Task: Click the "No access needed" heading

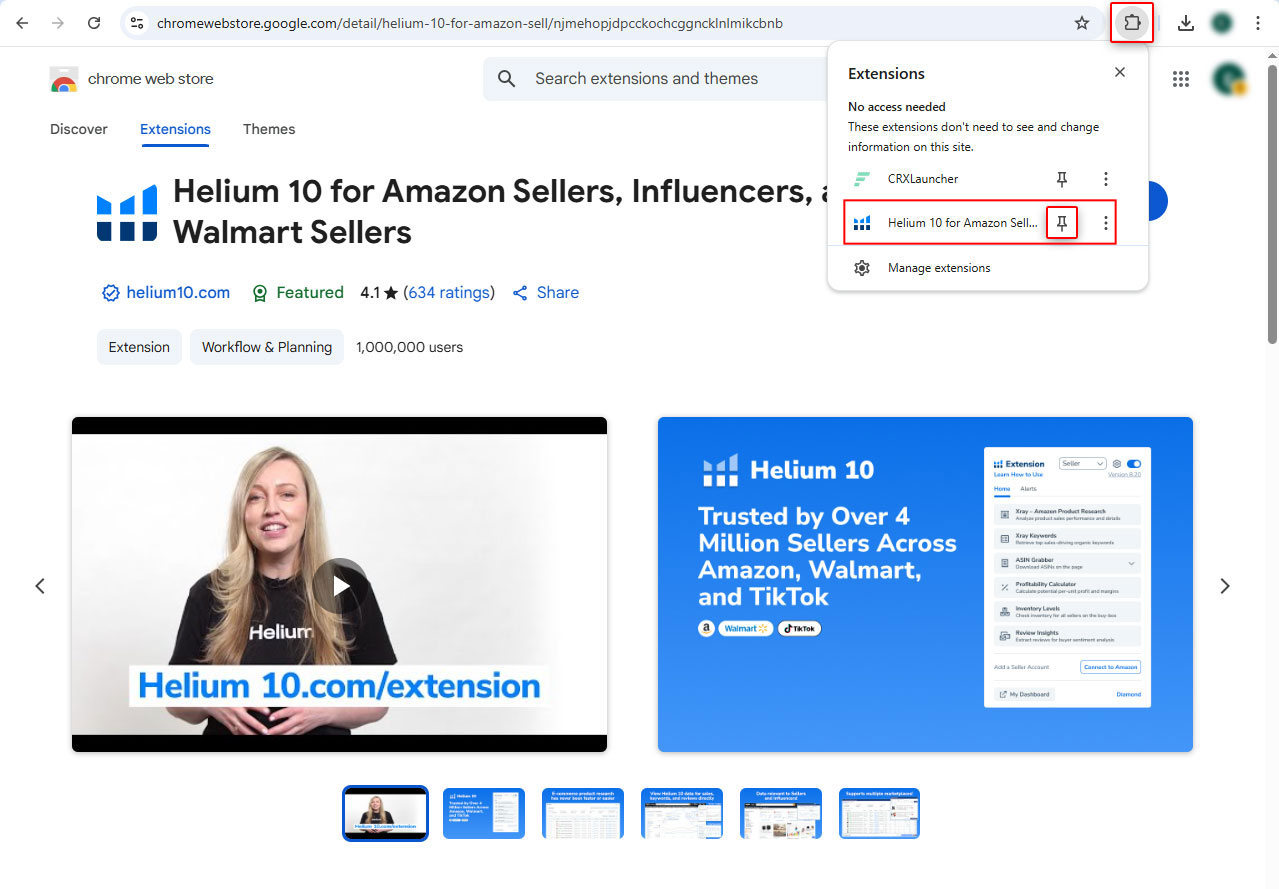Action: (x=897, y=107)
